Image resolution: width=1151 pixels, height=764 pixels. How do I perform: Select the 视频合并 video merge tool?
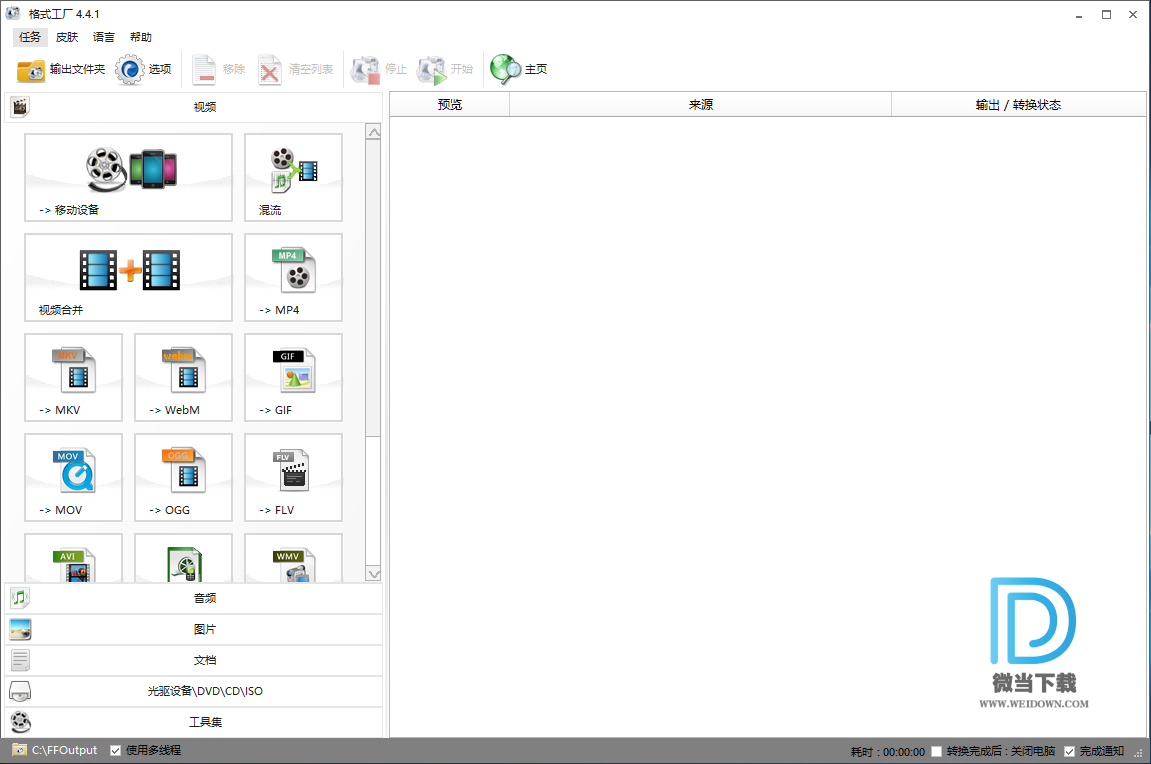coord(128,277)
